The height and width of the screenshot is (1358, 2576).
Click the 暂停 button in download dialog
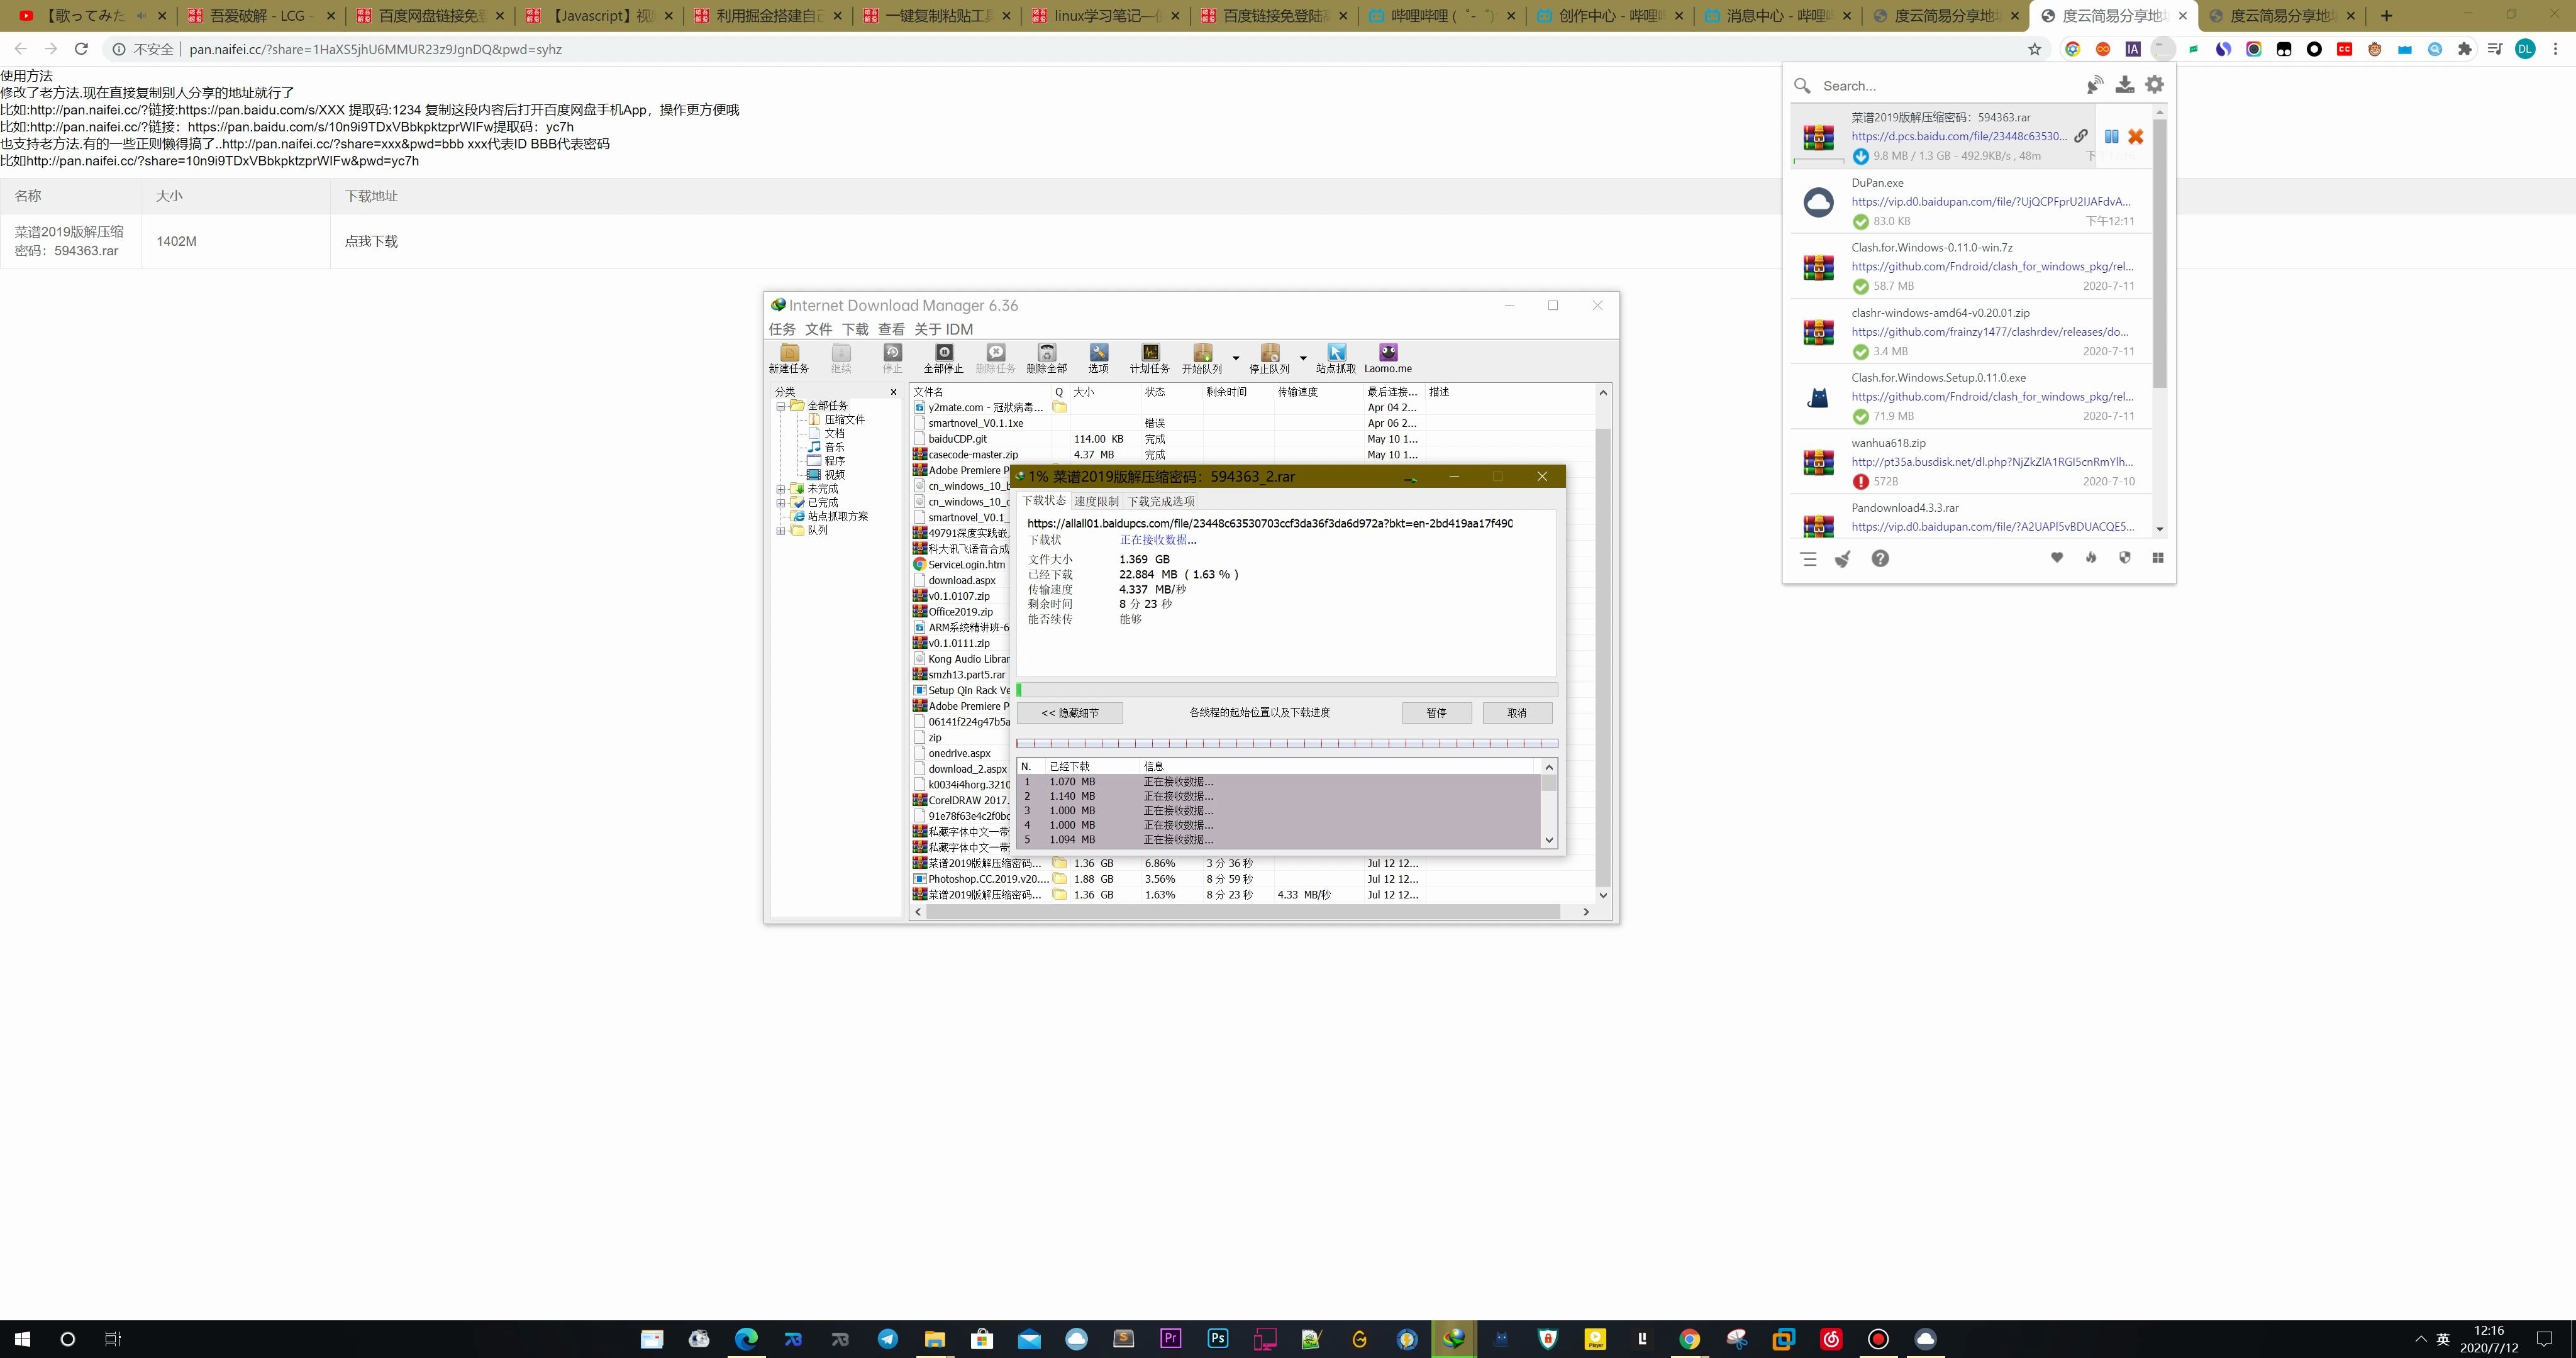1436,713
